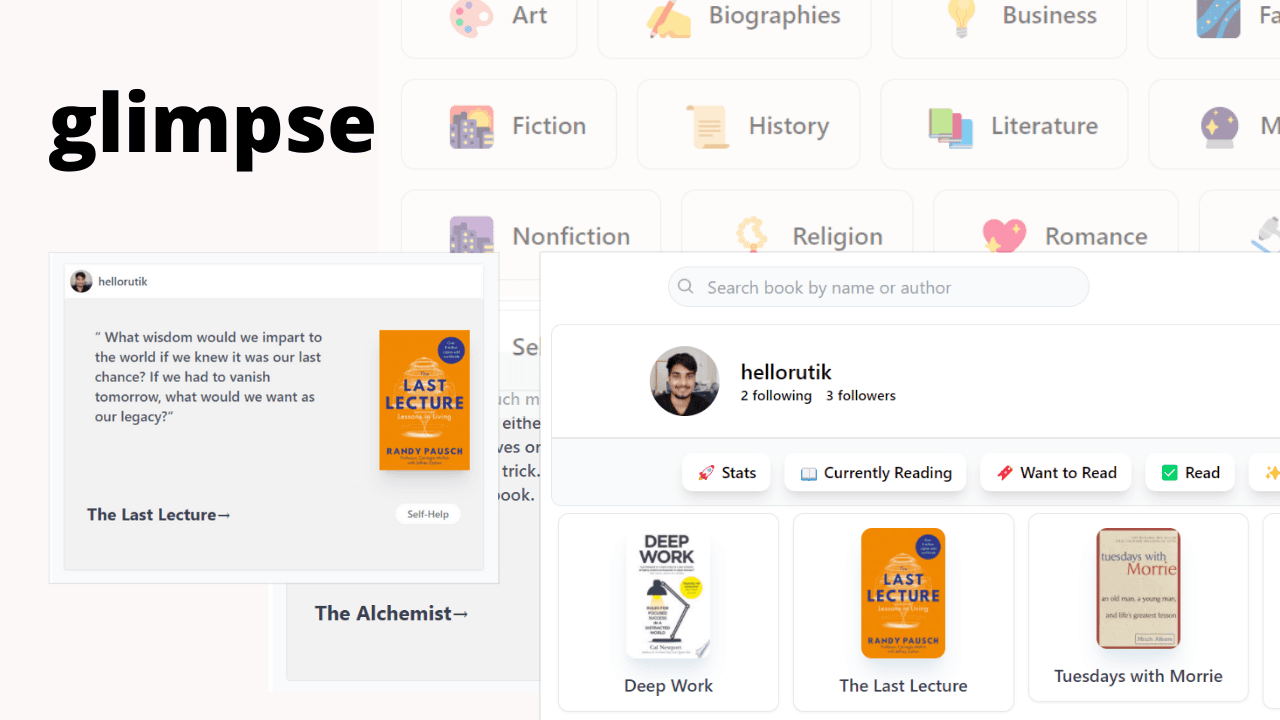
Task: Click the 3 followers link
Action: tap(860, 396)
